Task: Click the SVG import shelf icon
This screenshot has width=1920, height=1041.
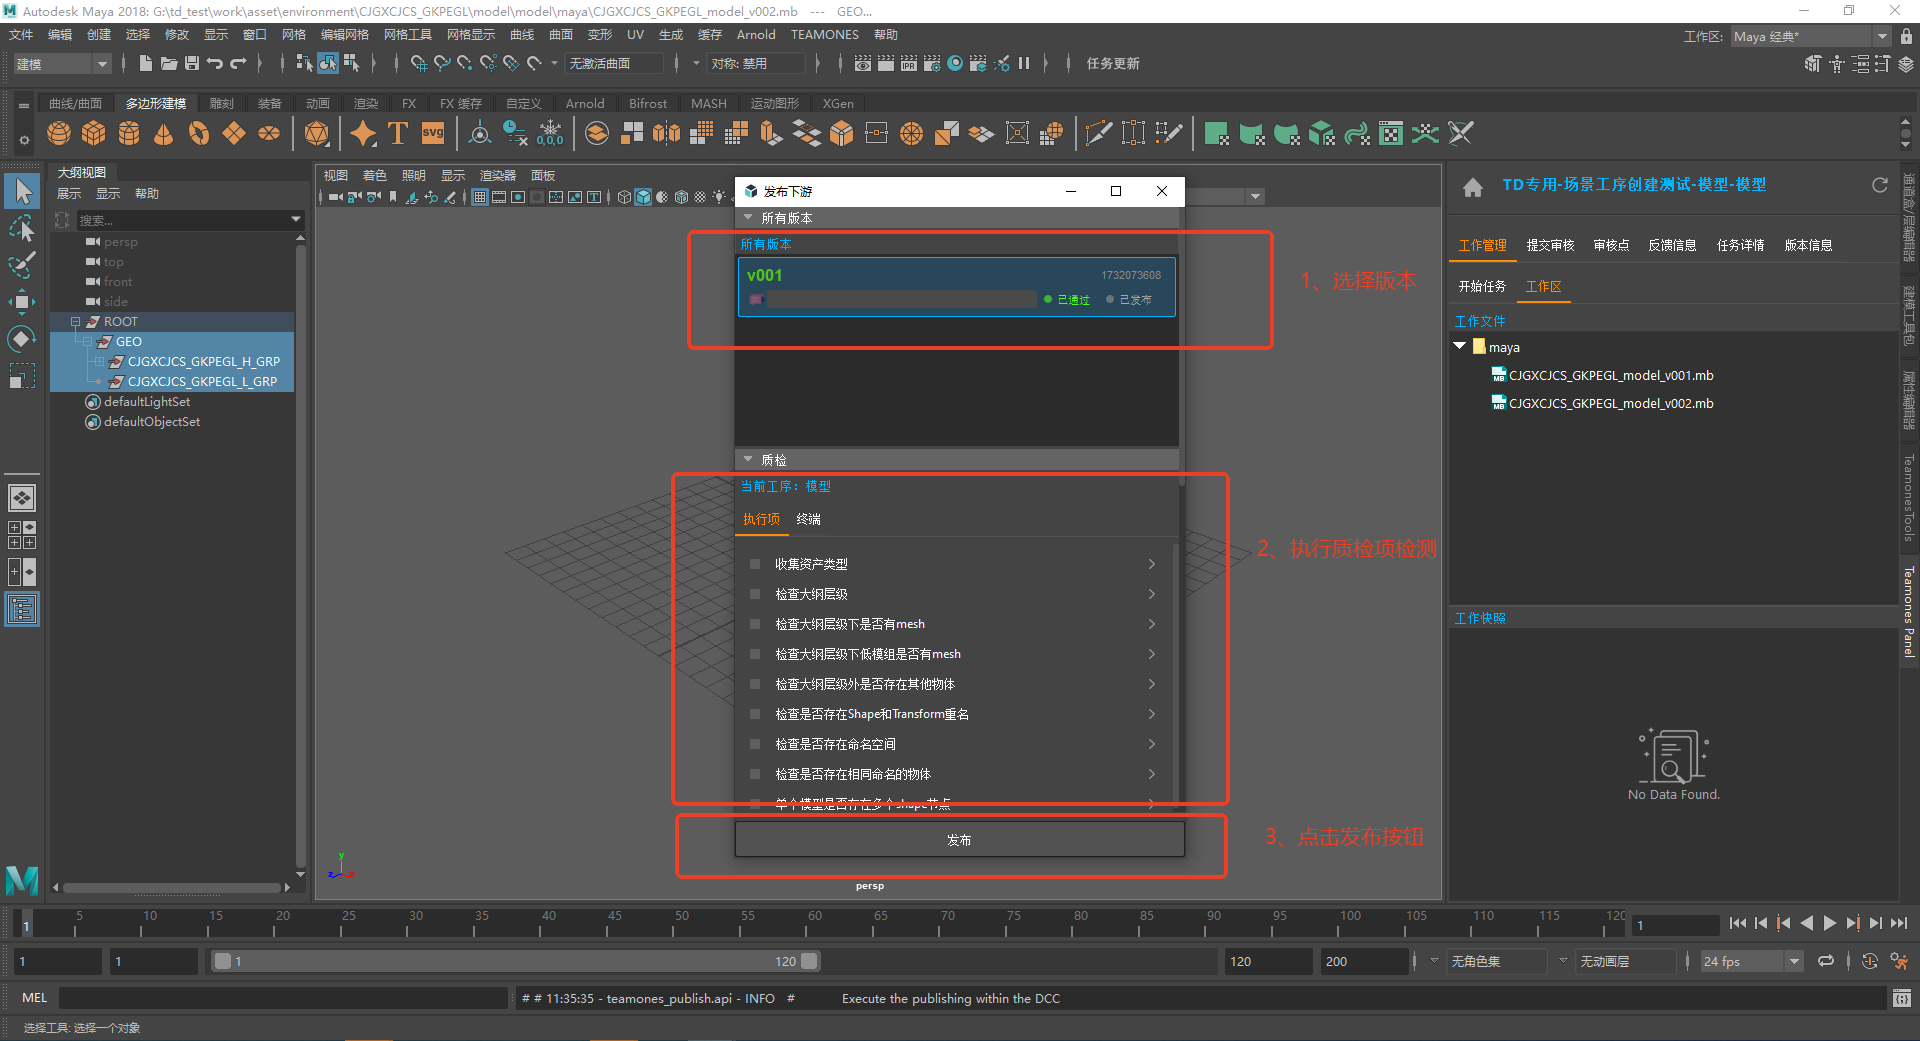Action: tap(433, 133)
